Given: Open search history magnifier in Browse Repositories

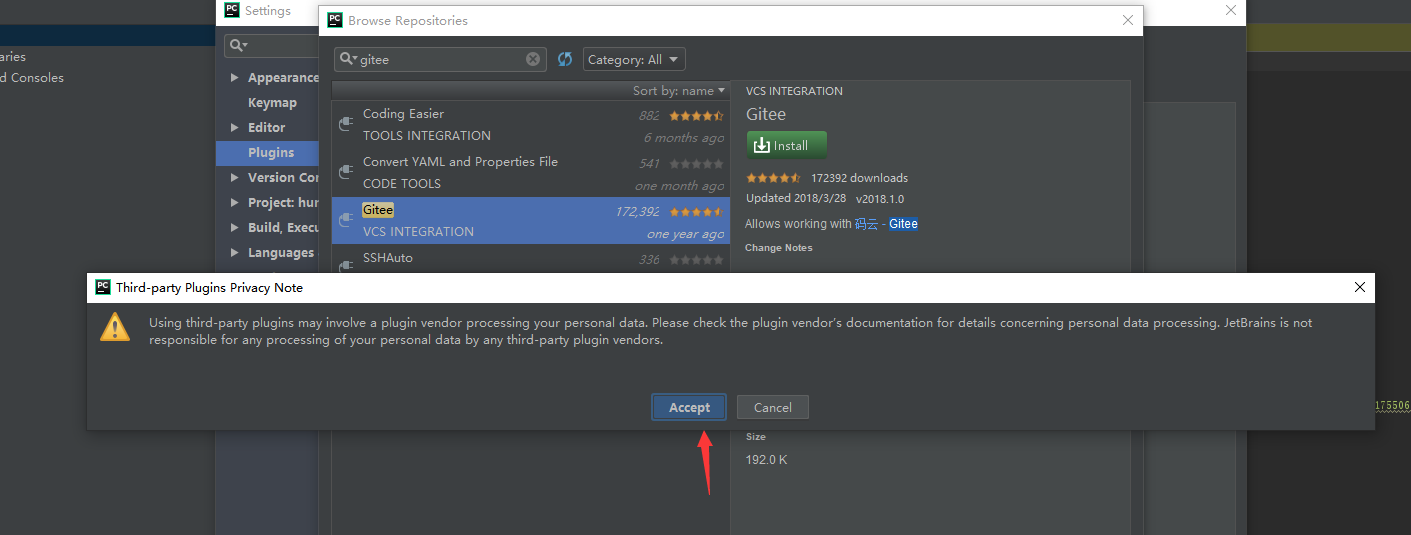Looking at the screenshot, I should (348, 59).
